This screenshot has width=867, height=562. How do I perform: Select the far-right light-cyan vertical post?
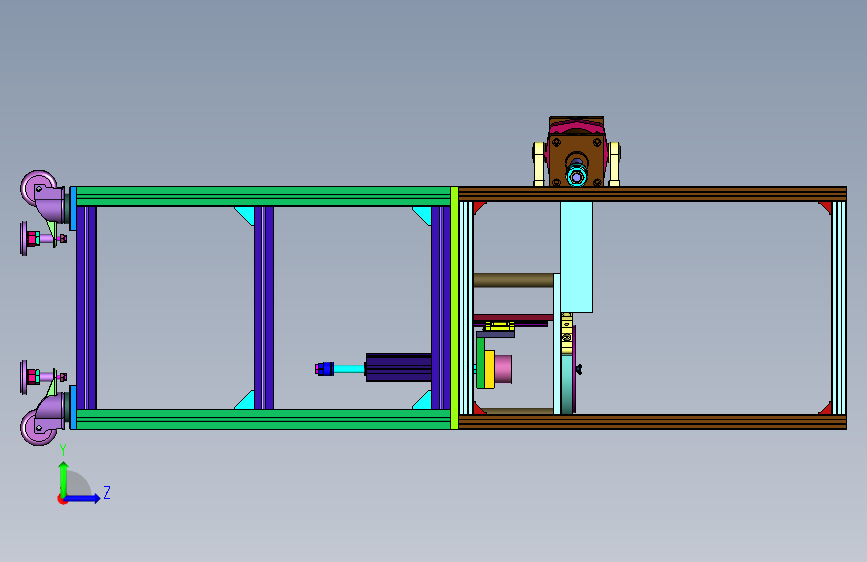[839, 308]
